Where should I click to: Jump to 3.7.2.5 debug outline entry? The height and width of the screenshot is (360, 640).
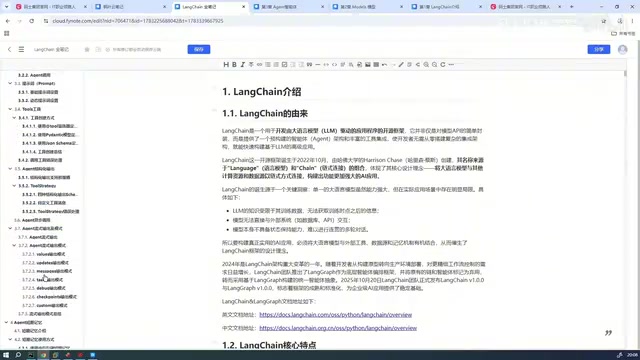[x=44, y=288]
